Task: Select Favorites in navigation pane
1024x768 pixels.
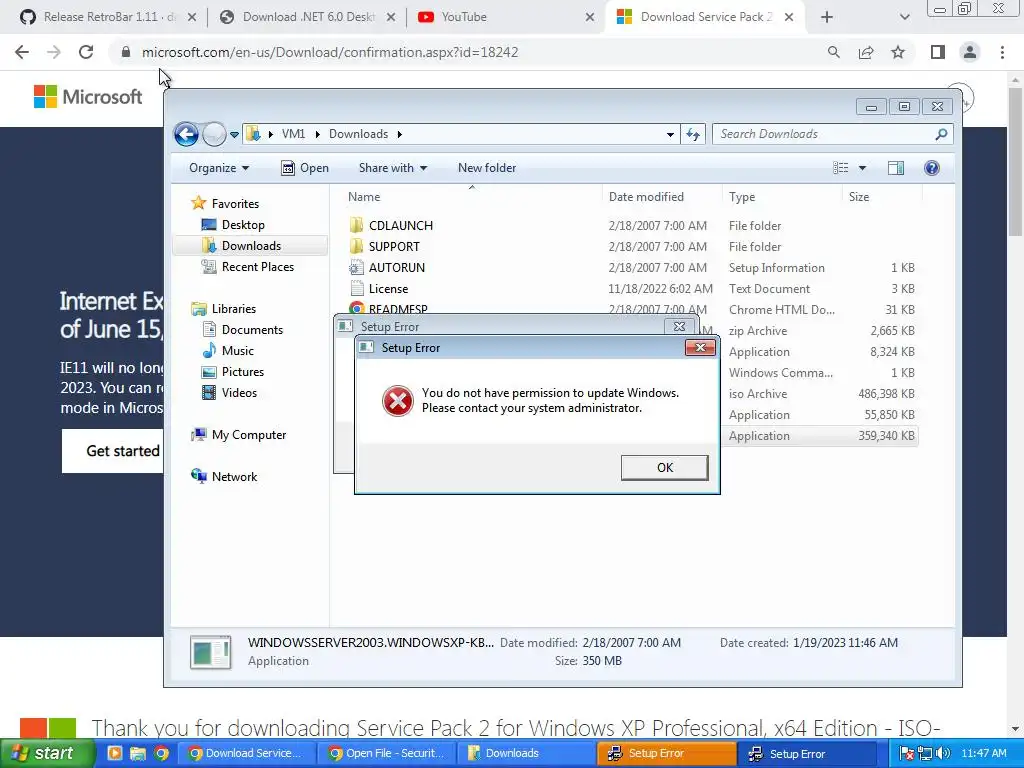Action: 225,204
